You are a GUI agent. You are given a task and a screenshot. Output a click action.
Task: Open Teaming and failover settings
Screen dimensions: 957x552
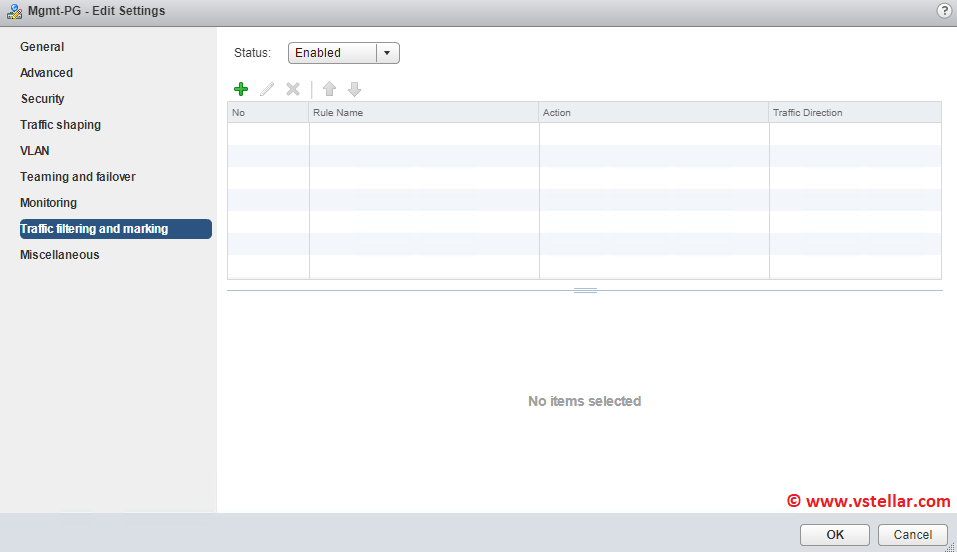click(78, 177)
